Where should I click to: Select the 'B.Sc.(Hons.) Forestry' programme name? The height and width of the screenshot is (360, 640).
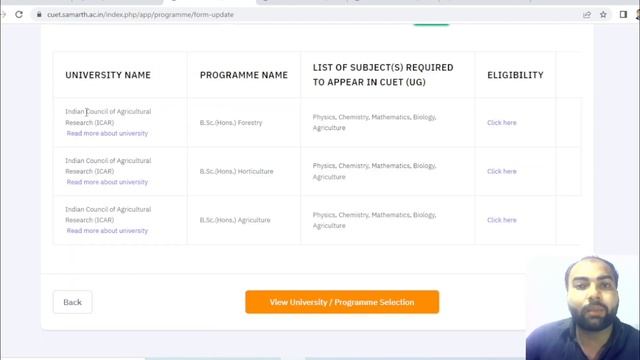(x=231, y=122)
